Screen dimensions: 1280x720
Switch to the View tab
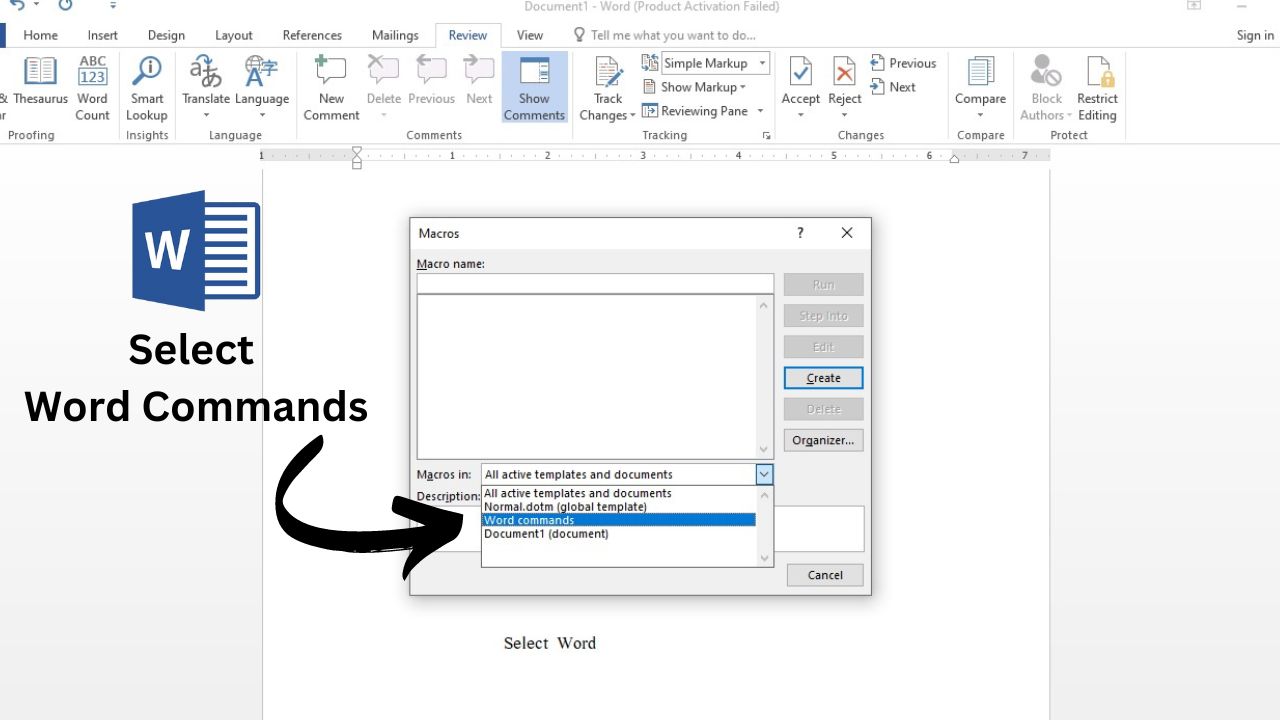pyautogui.click(x=530, y=35)
